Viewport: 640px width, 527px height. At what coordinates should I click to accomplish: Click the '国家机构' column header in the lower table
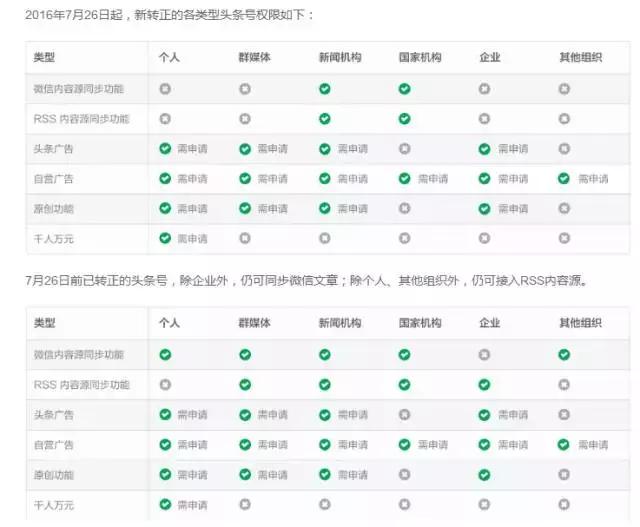[x=420, y=323]
